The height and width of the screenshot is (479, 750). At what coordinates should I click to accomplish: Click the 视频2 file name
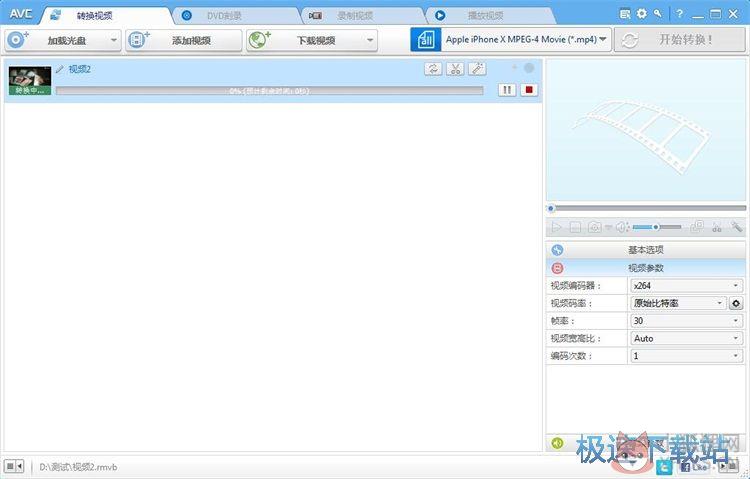click(79, 69)
